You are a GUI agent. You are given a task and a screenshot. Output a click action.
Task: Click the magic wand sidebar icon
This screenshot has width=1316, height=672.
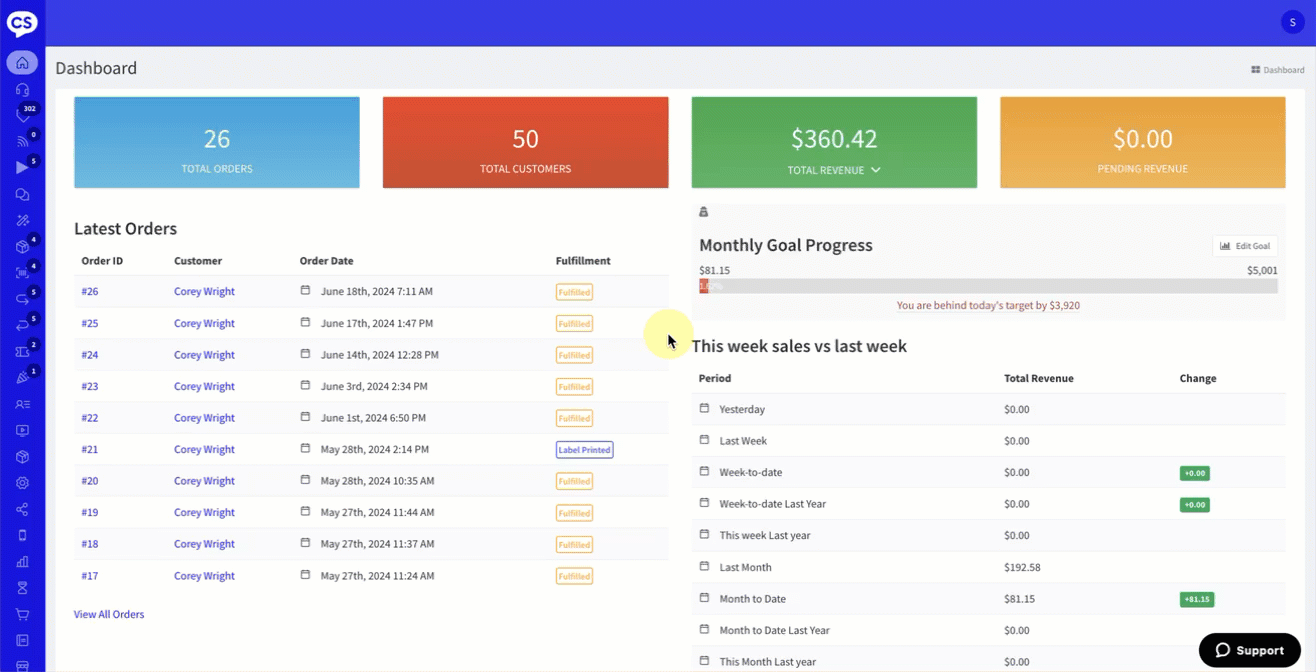coord(22,221)
